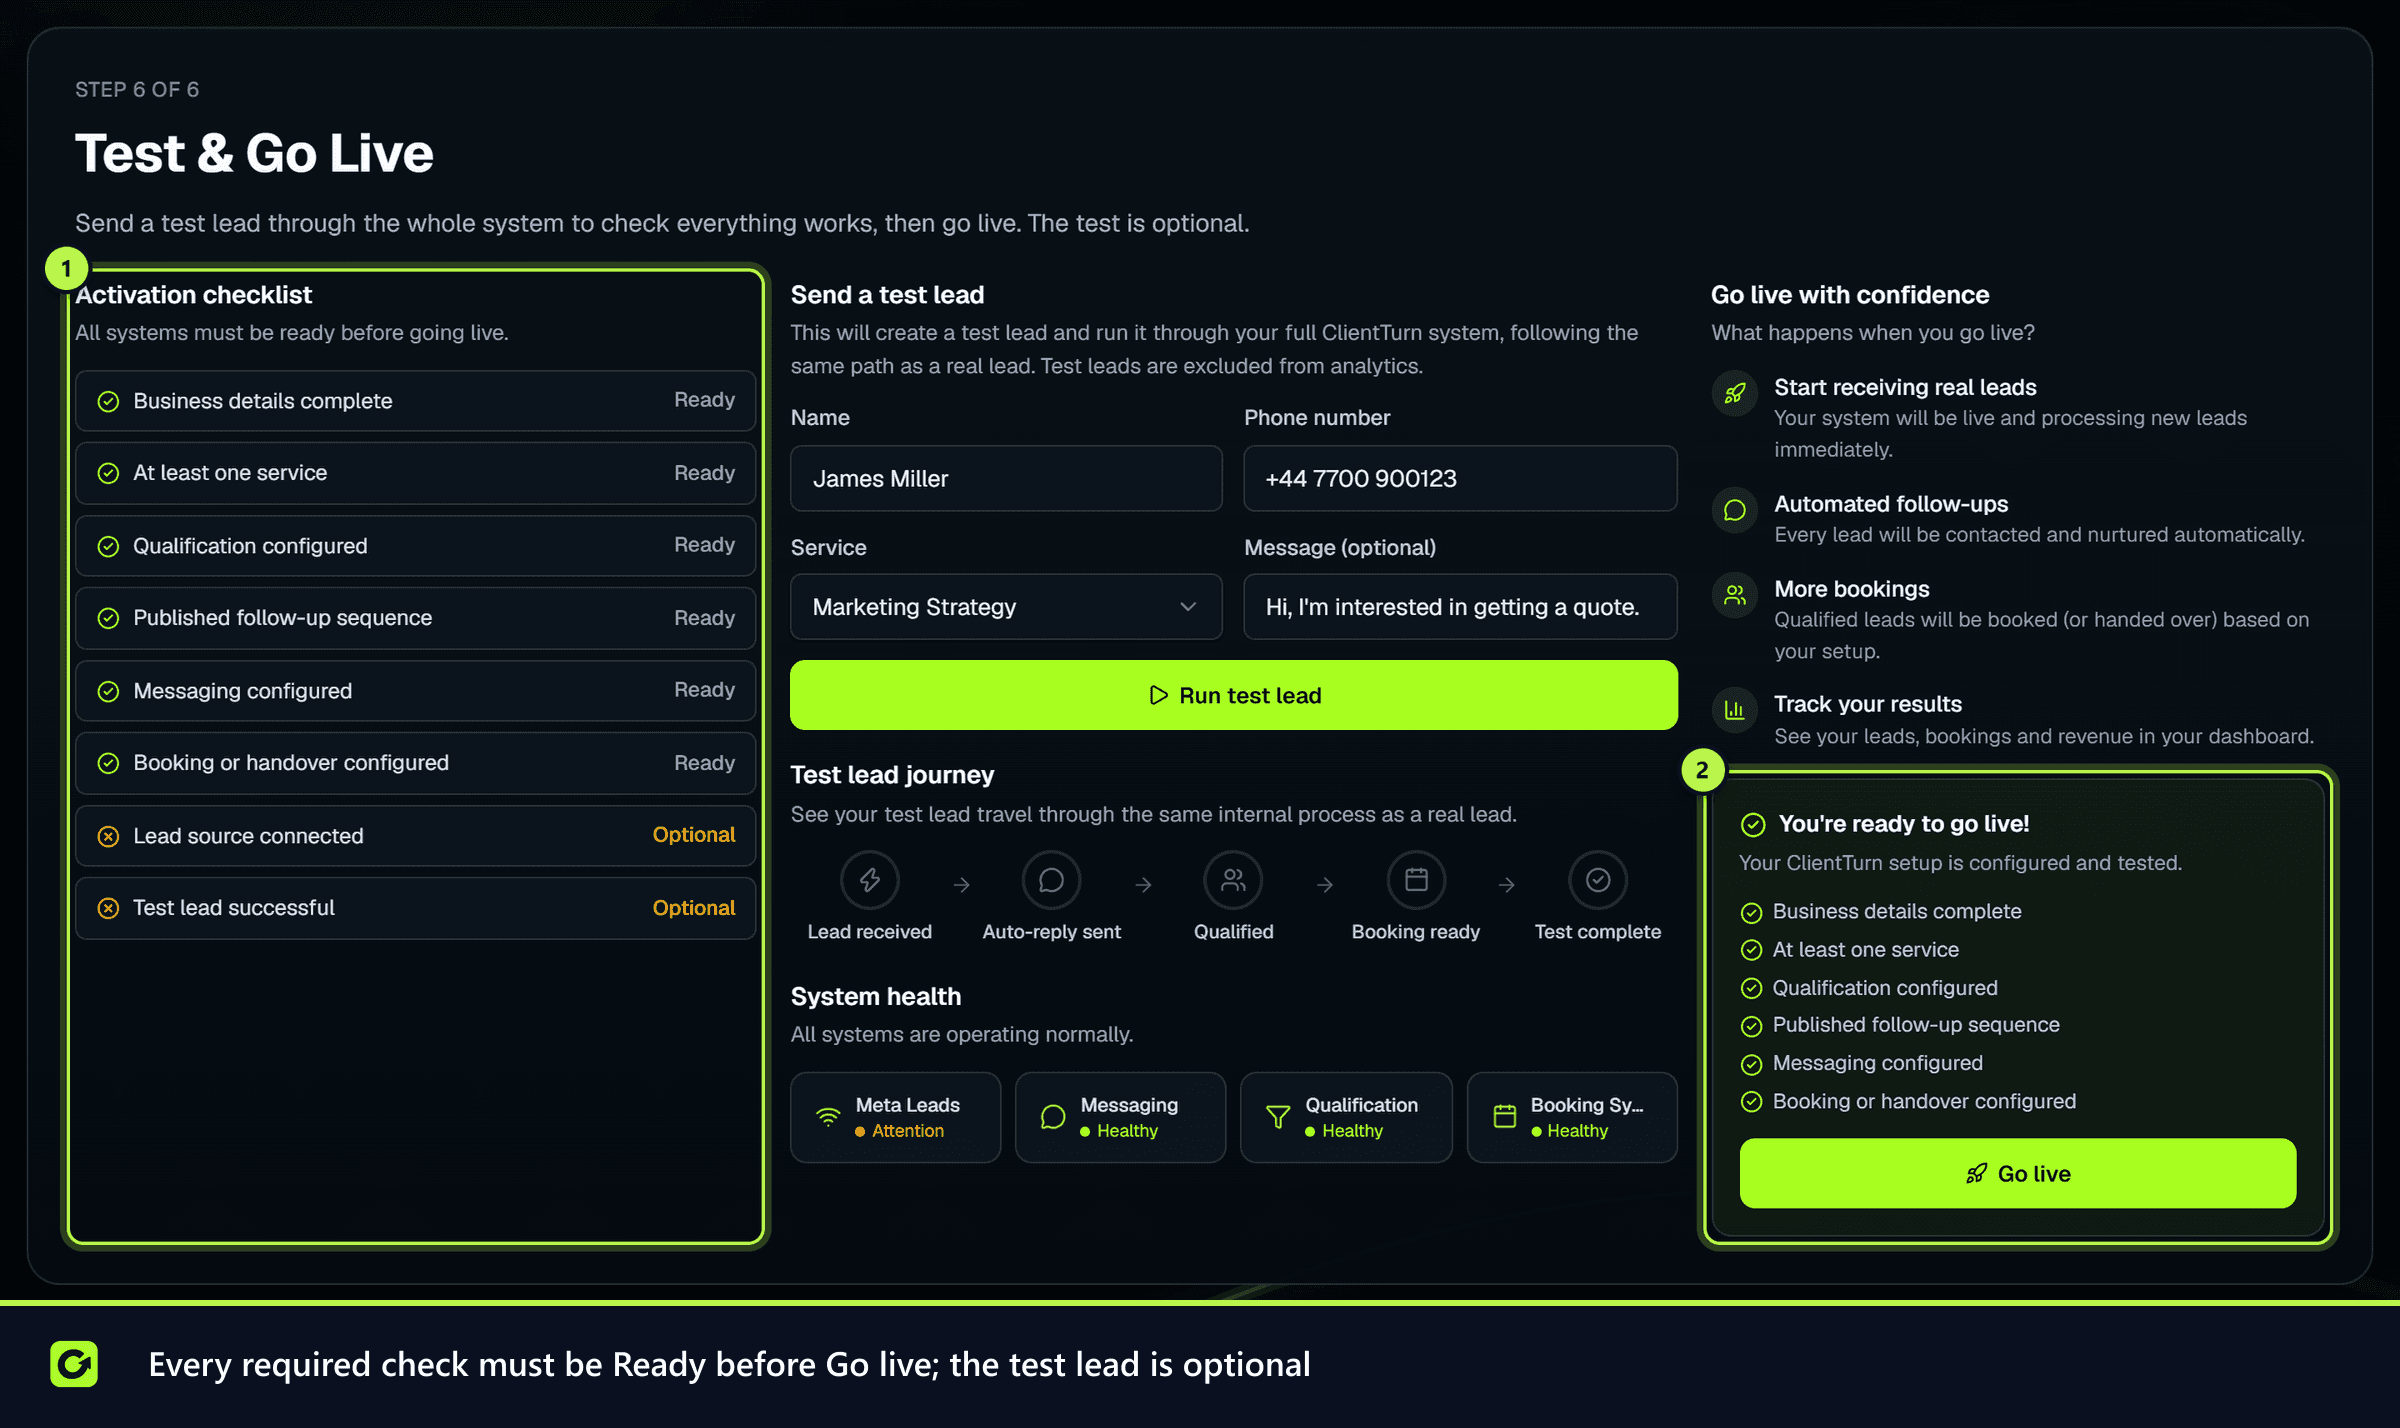The height and width of the screenshot is (1428, 2400).
Task: Click the STEP 6 OF 6 label
Action: coord(137,90)
